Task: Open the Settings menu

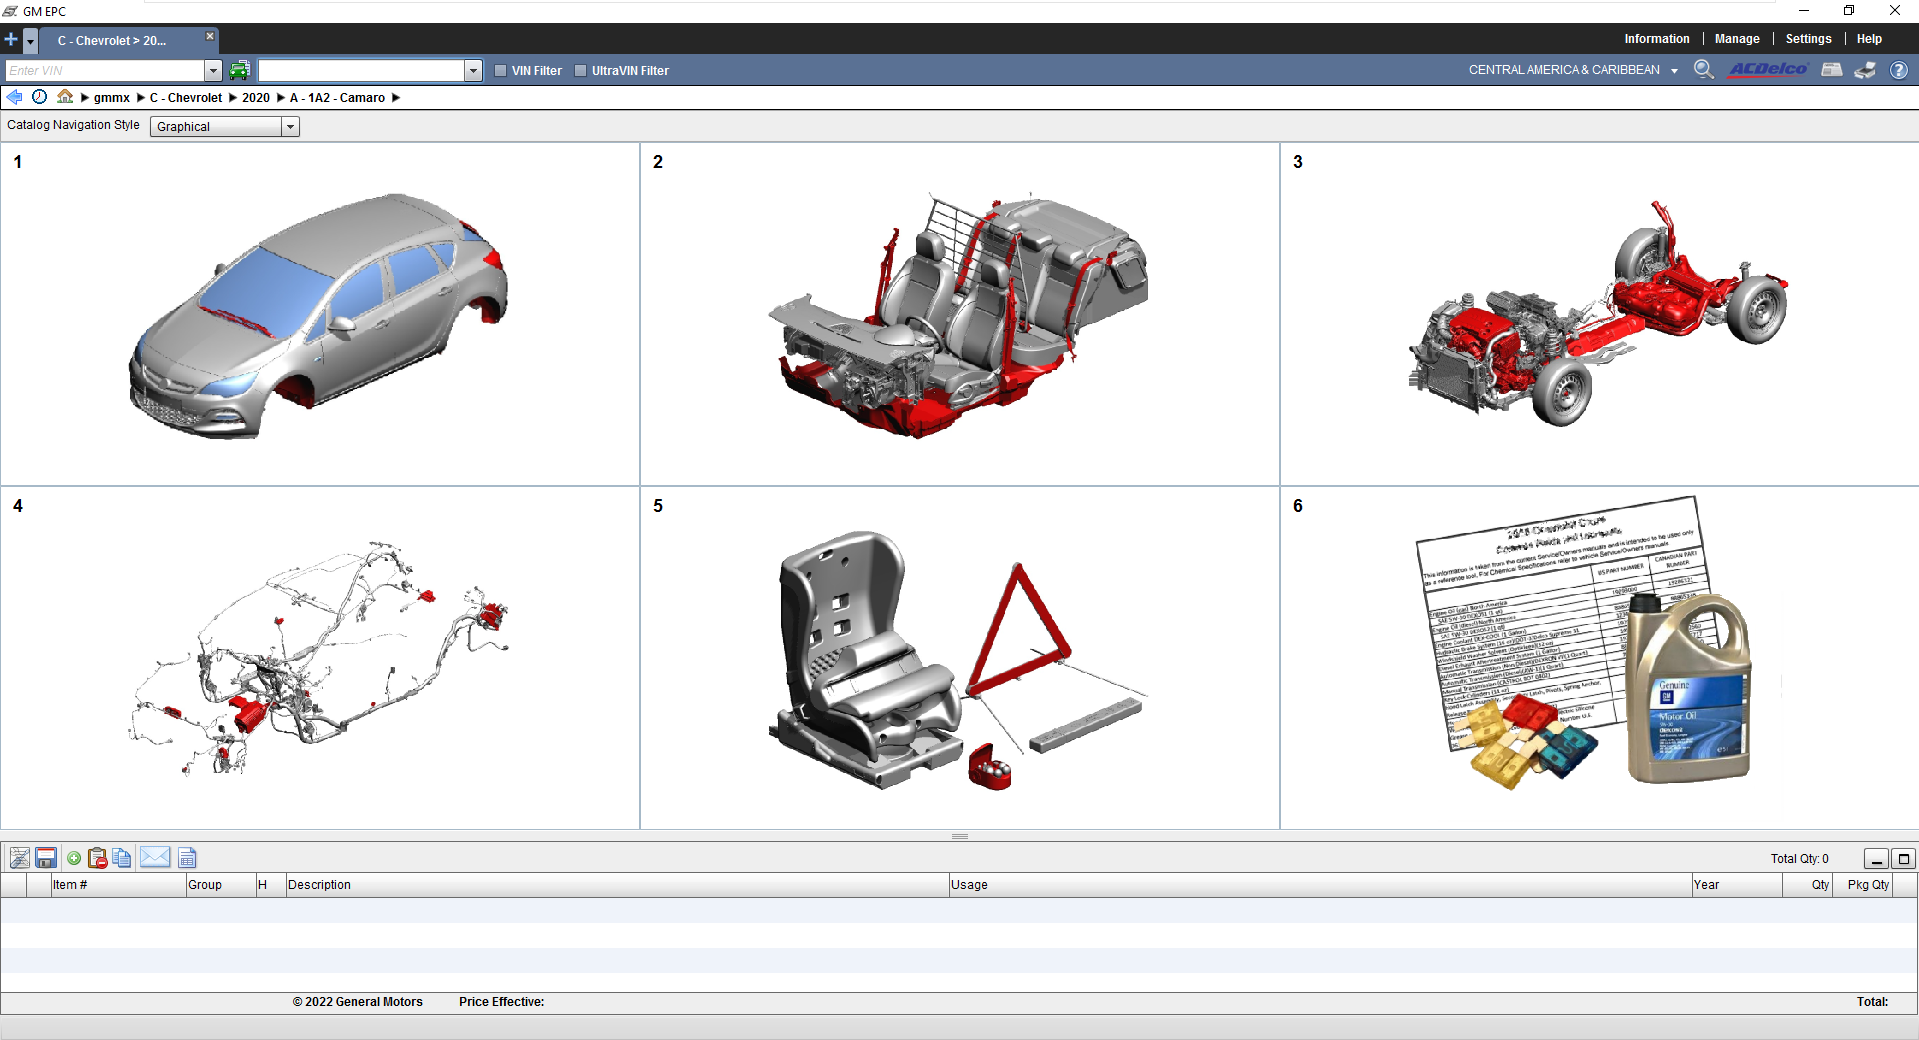Action: (1807, 38)
